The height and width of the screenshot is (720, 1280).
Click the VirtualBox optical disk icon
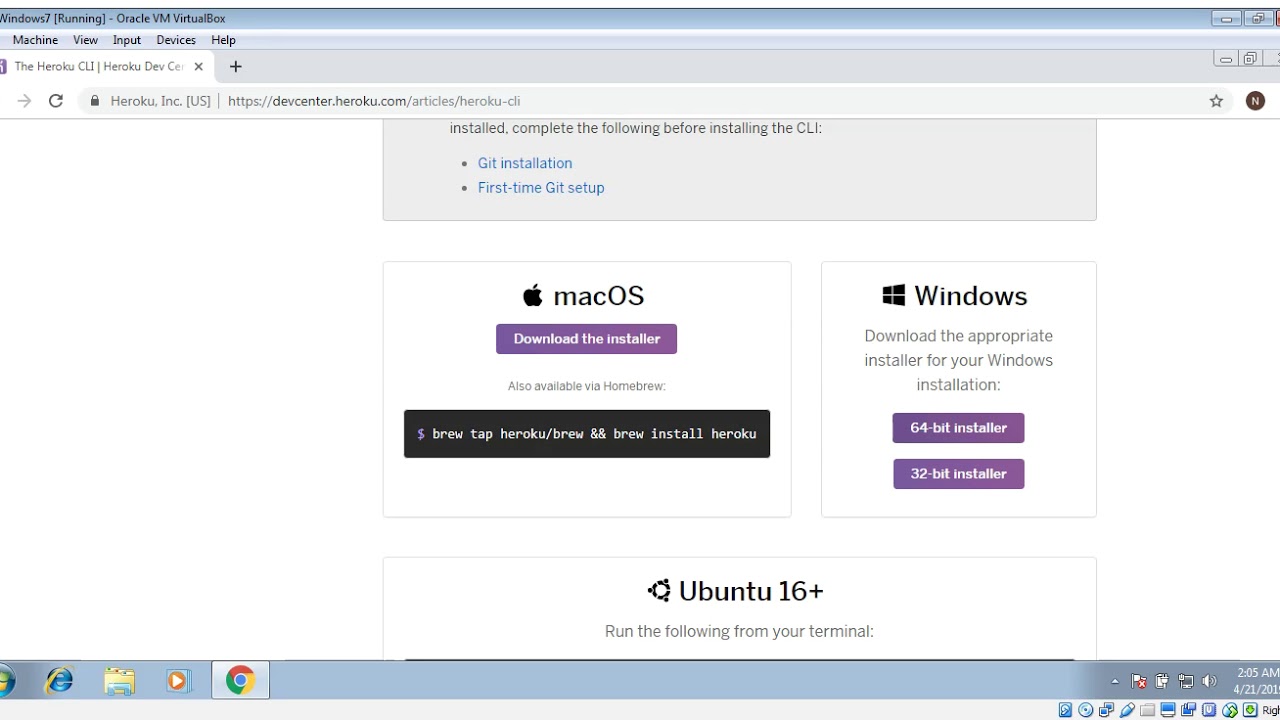(1086, 710)
